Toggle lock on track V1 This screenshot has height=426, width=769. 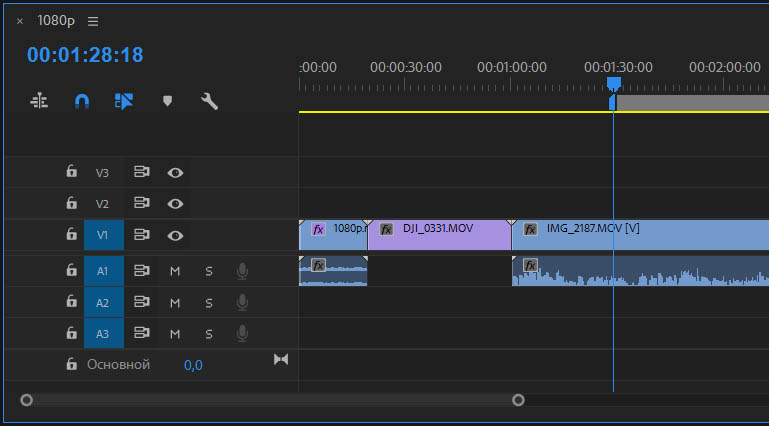click(72, 234)
